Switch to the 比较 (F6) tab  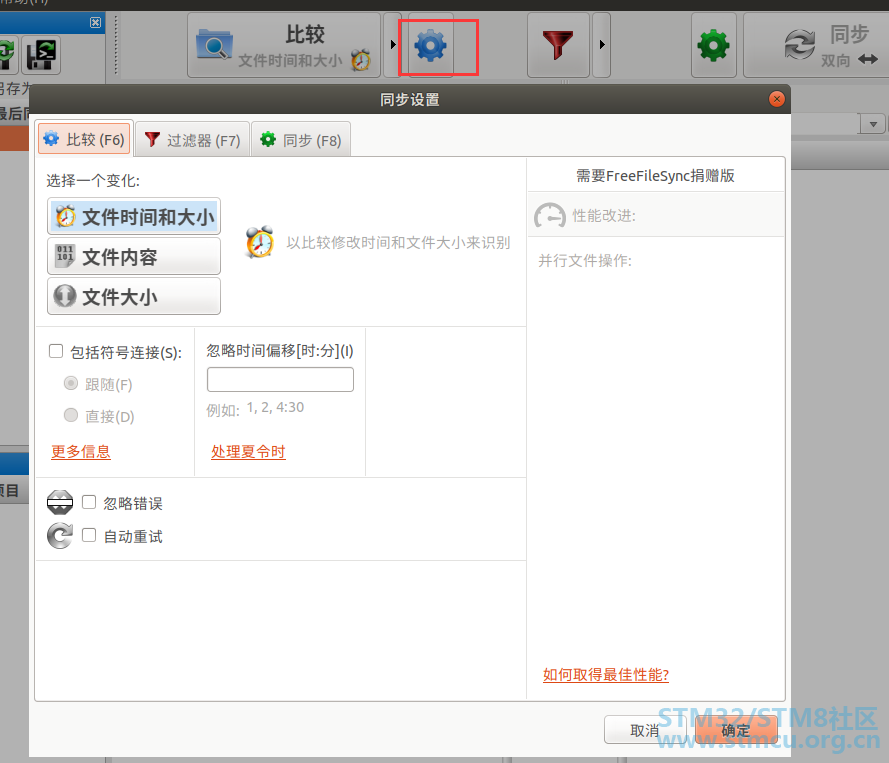click(x=85, y=139)
